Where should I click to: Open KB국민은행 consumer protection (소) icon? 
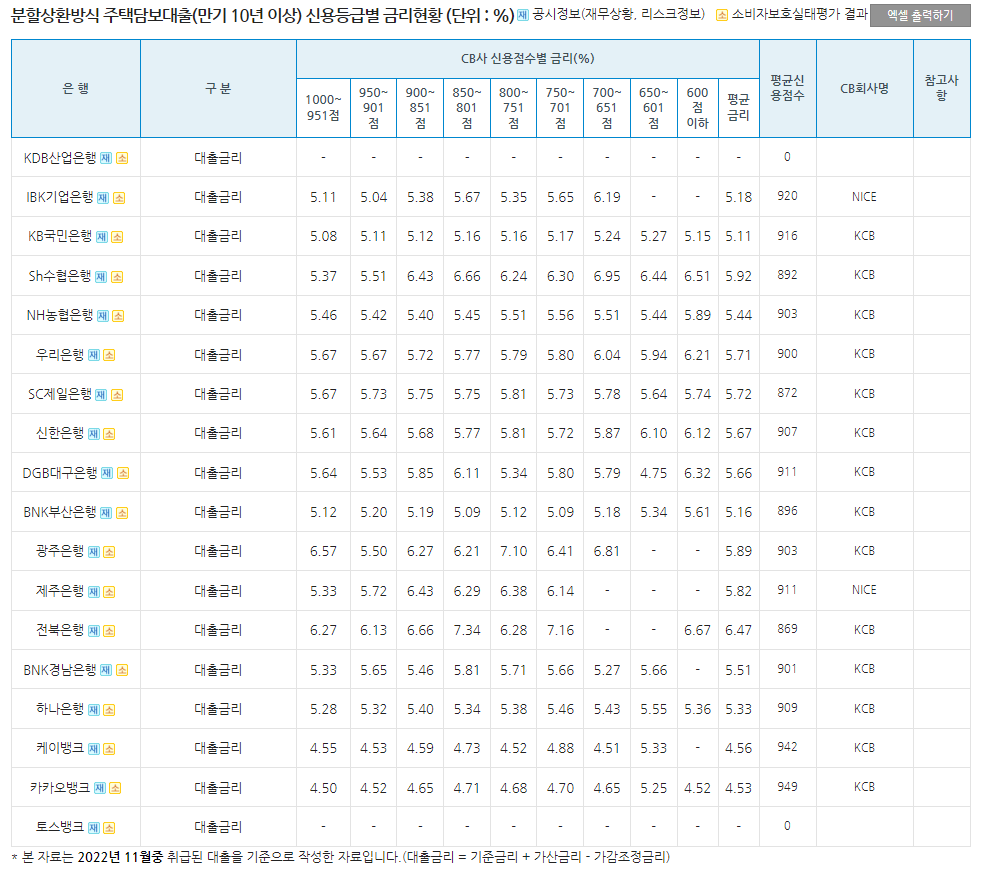[117, 237]
